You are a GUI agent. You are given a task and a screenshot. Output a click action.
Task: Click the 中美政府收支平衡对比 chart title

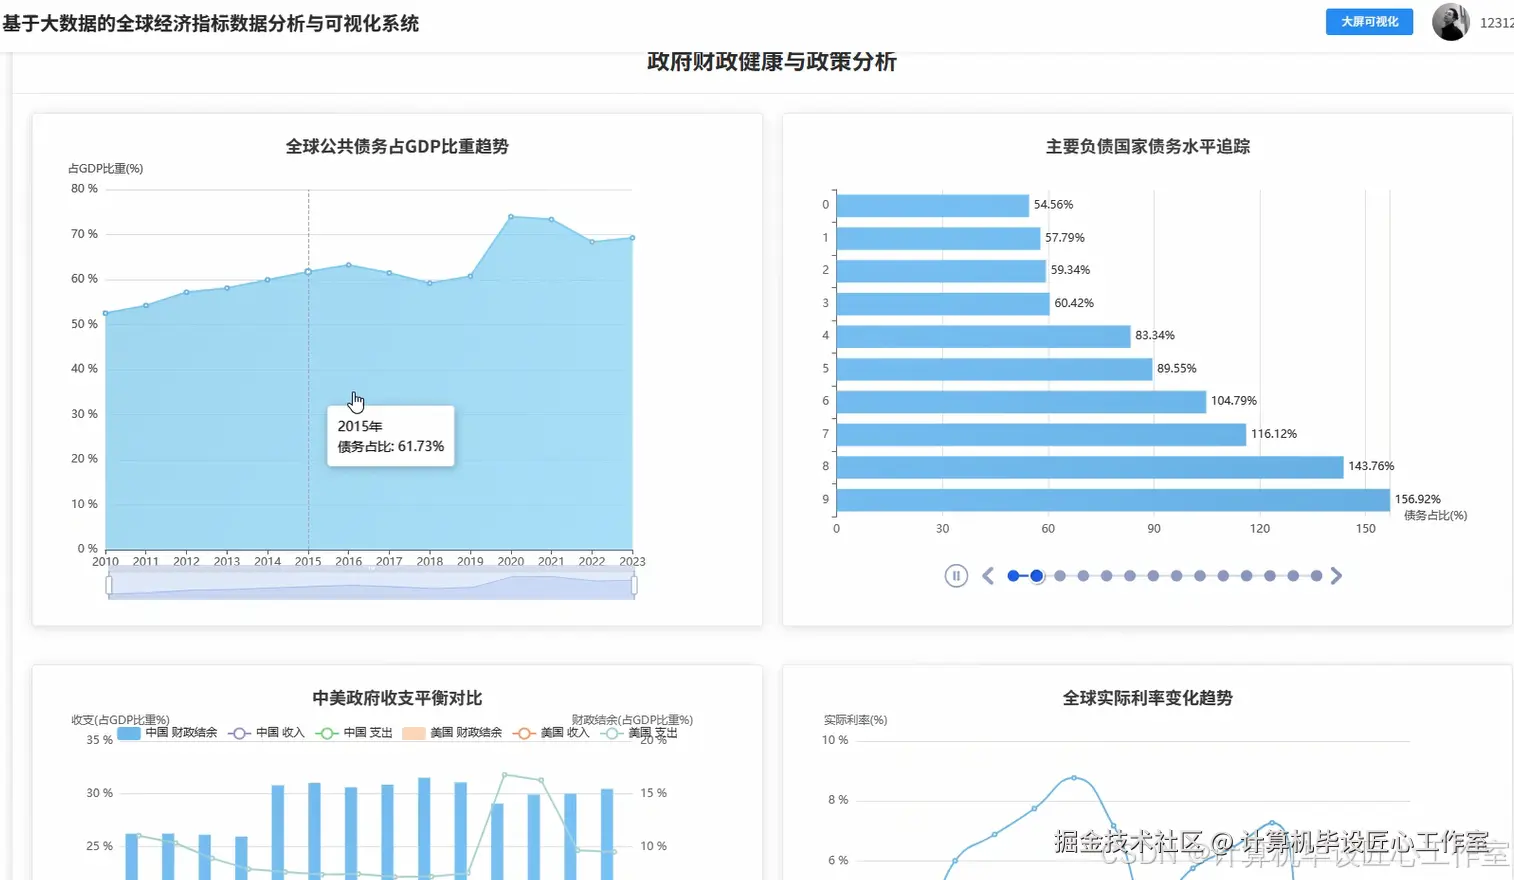(x=397, y=698)
